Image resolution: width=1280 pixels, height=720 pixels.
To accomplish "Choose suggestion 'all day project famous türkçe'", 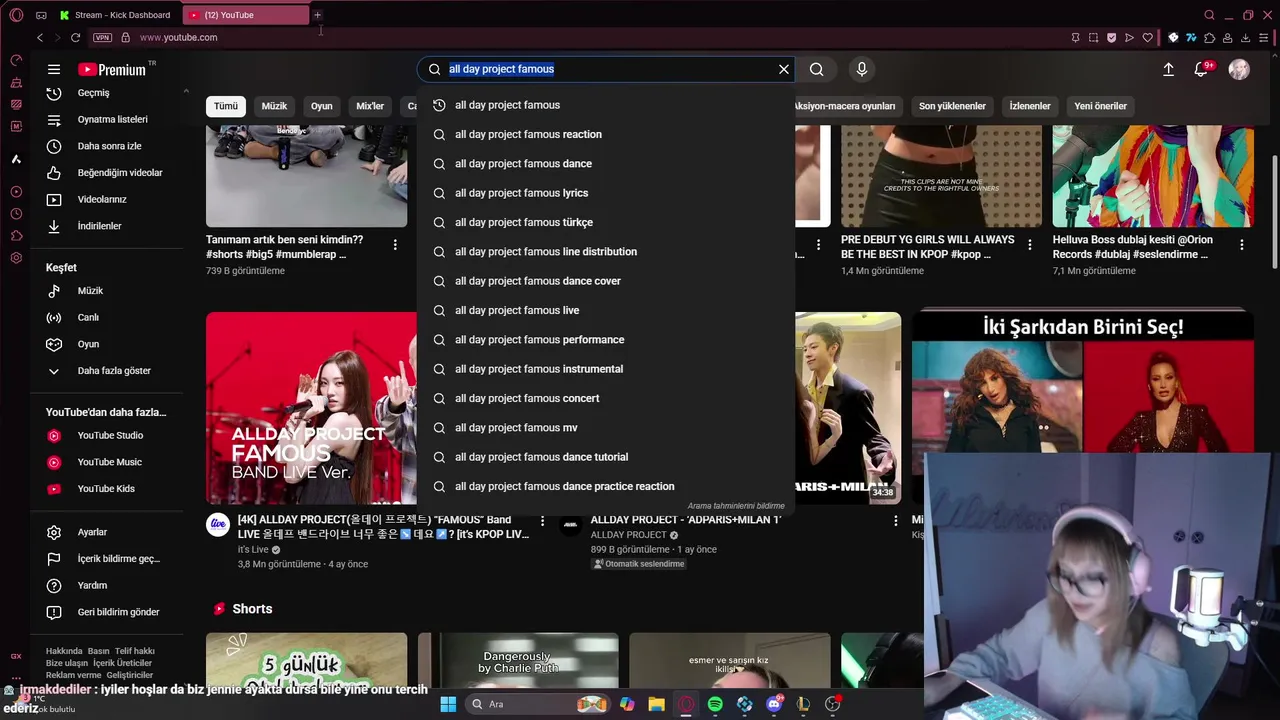I will click(606, 222).
